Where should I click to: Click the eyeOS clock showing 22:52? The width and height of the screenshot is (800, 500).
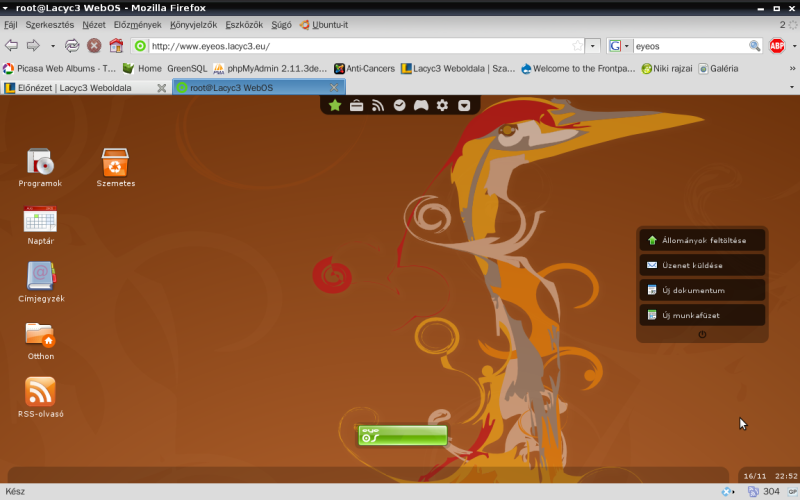coord(786,476)
